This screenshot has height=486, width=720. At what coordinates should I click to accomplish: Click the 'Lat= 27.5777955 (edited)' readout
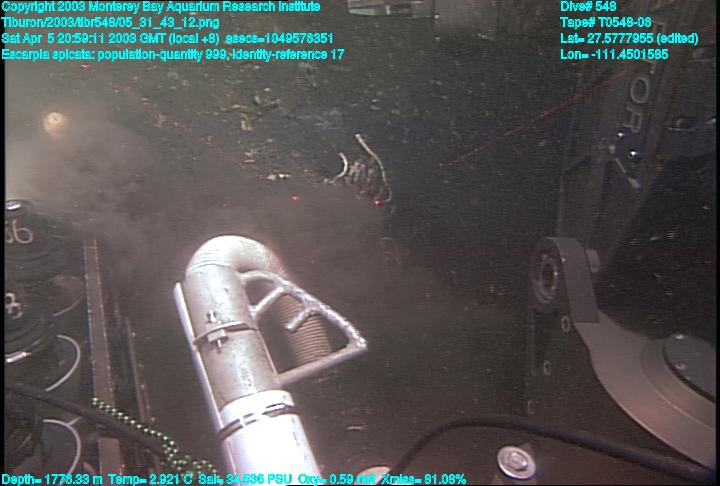629,39
